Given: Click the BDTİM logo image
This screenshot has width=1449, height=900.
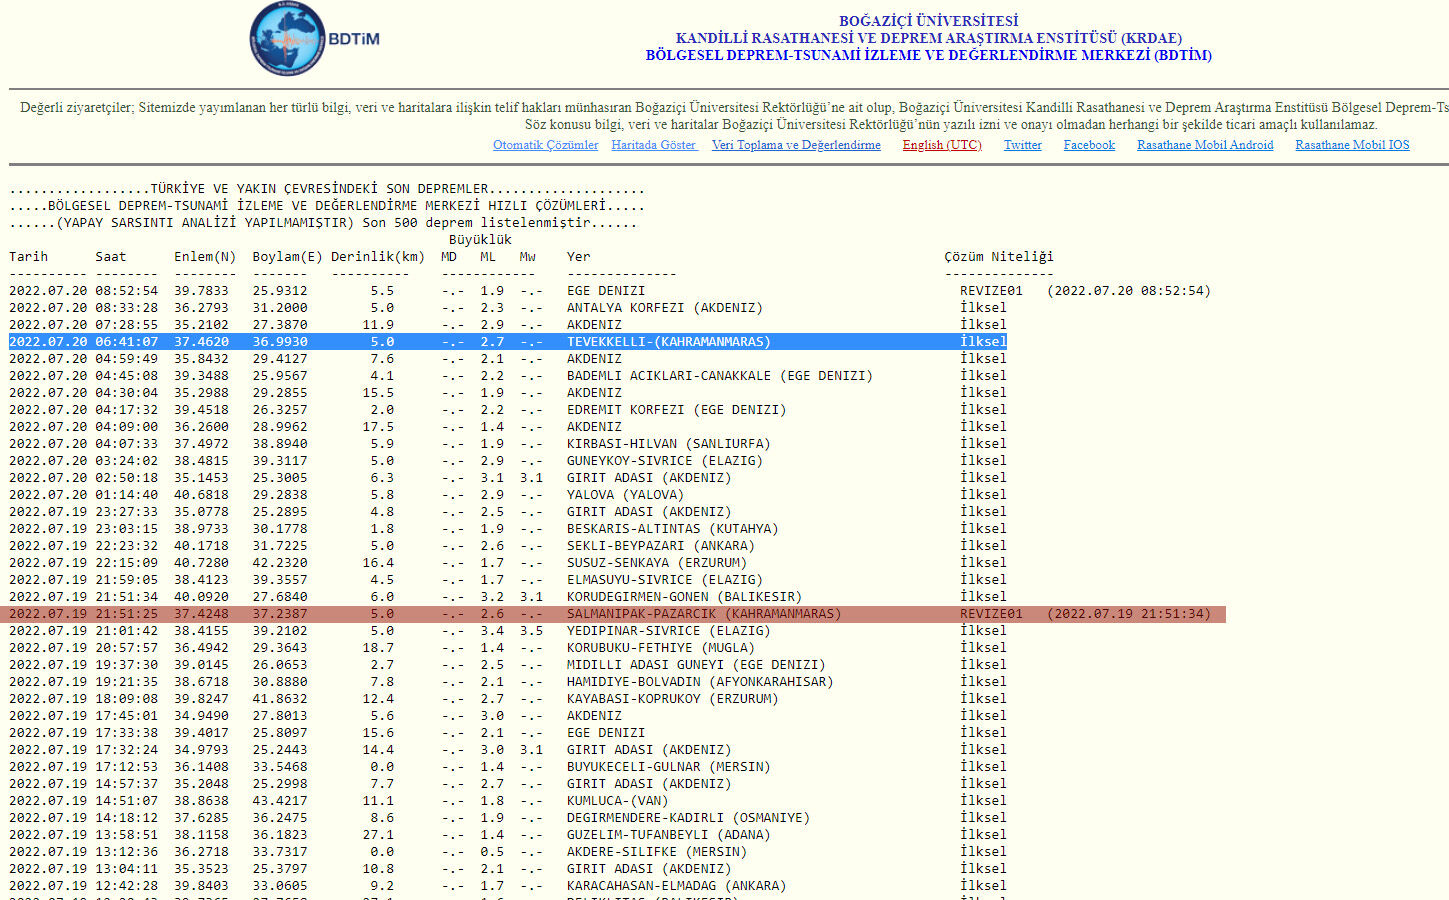Looking at the screenshot, I should [315, 39].
